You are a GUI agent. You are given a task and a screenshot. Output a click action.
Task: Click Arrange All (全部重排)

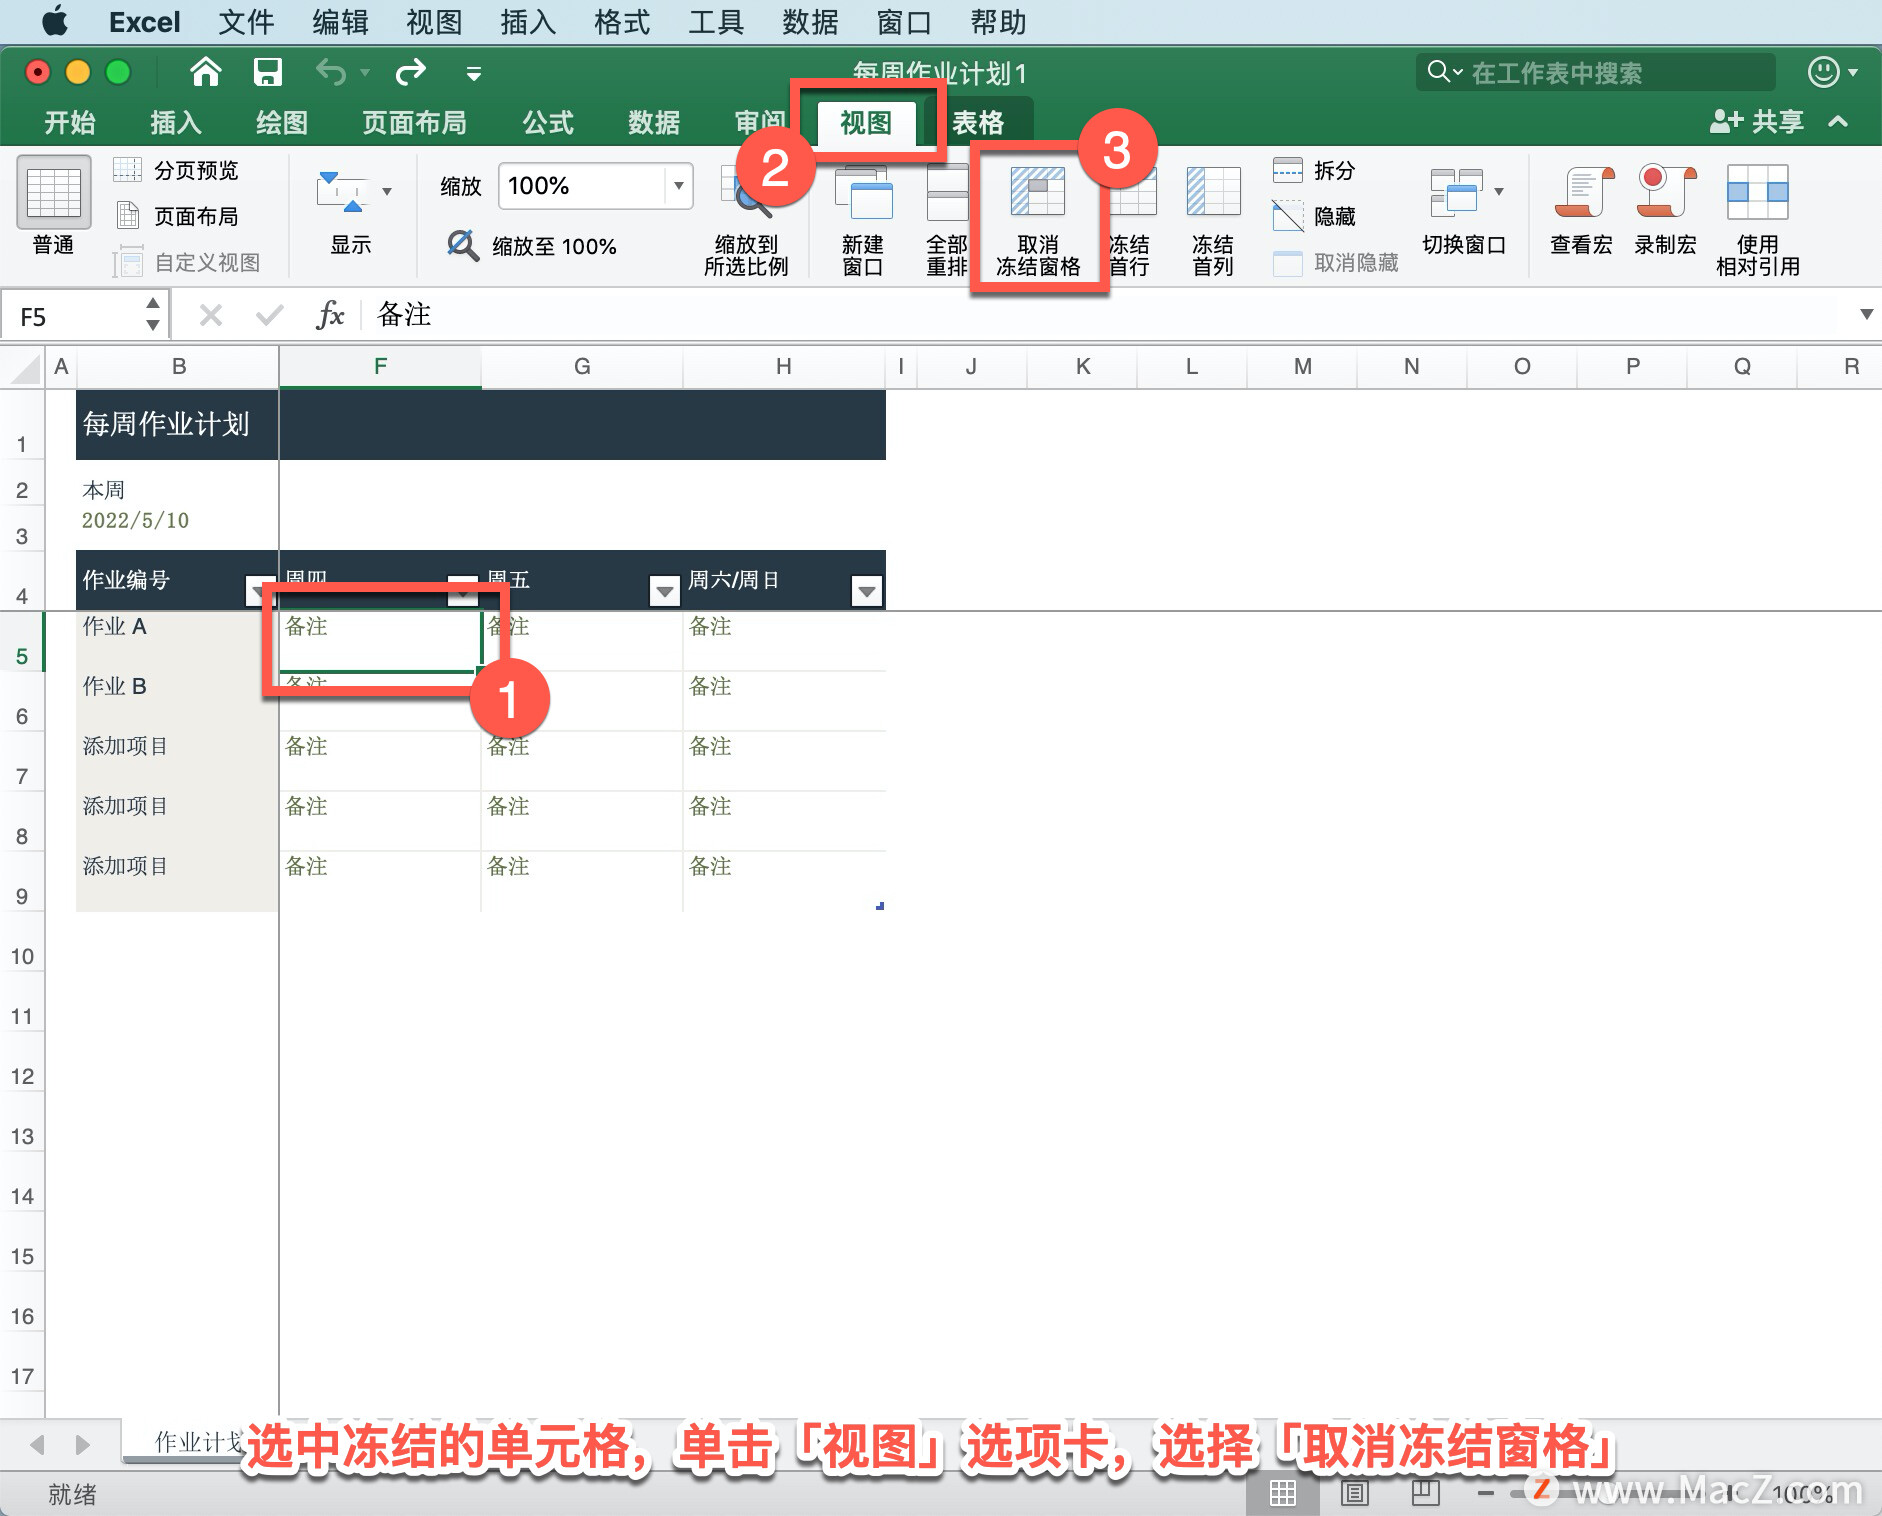point(946,222)
